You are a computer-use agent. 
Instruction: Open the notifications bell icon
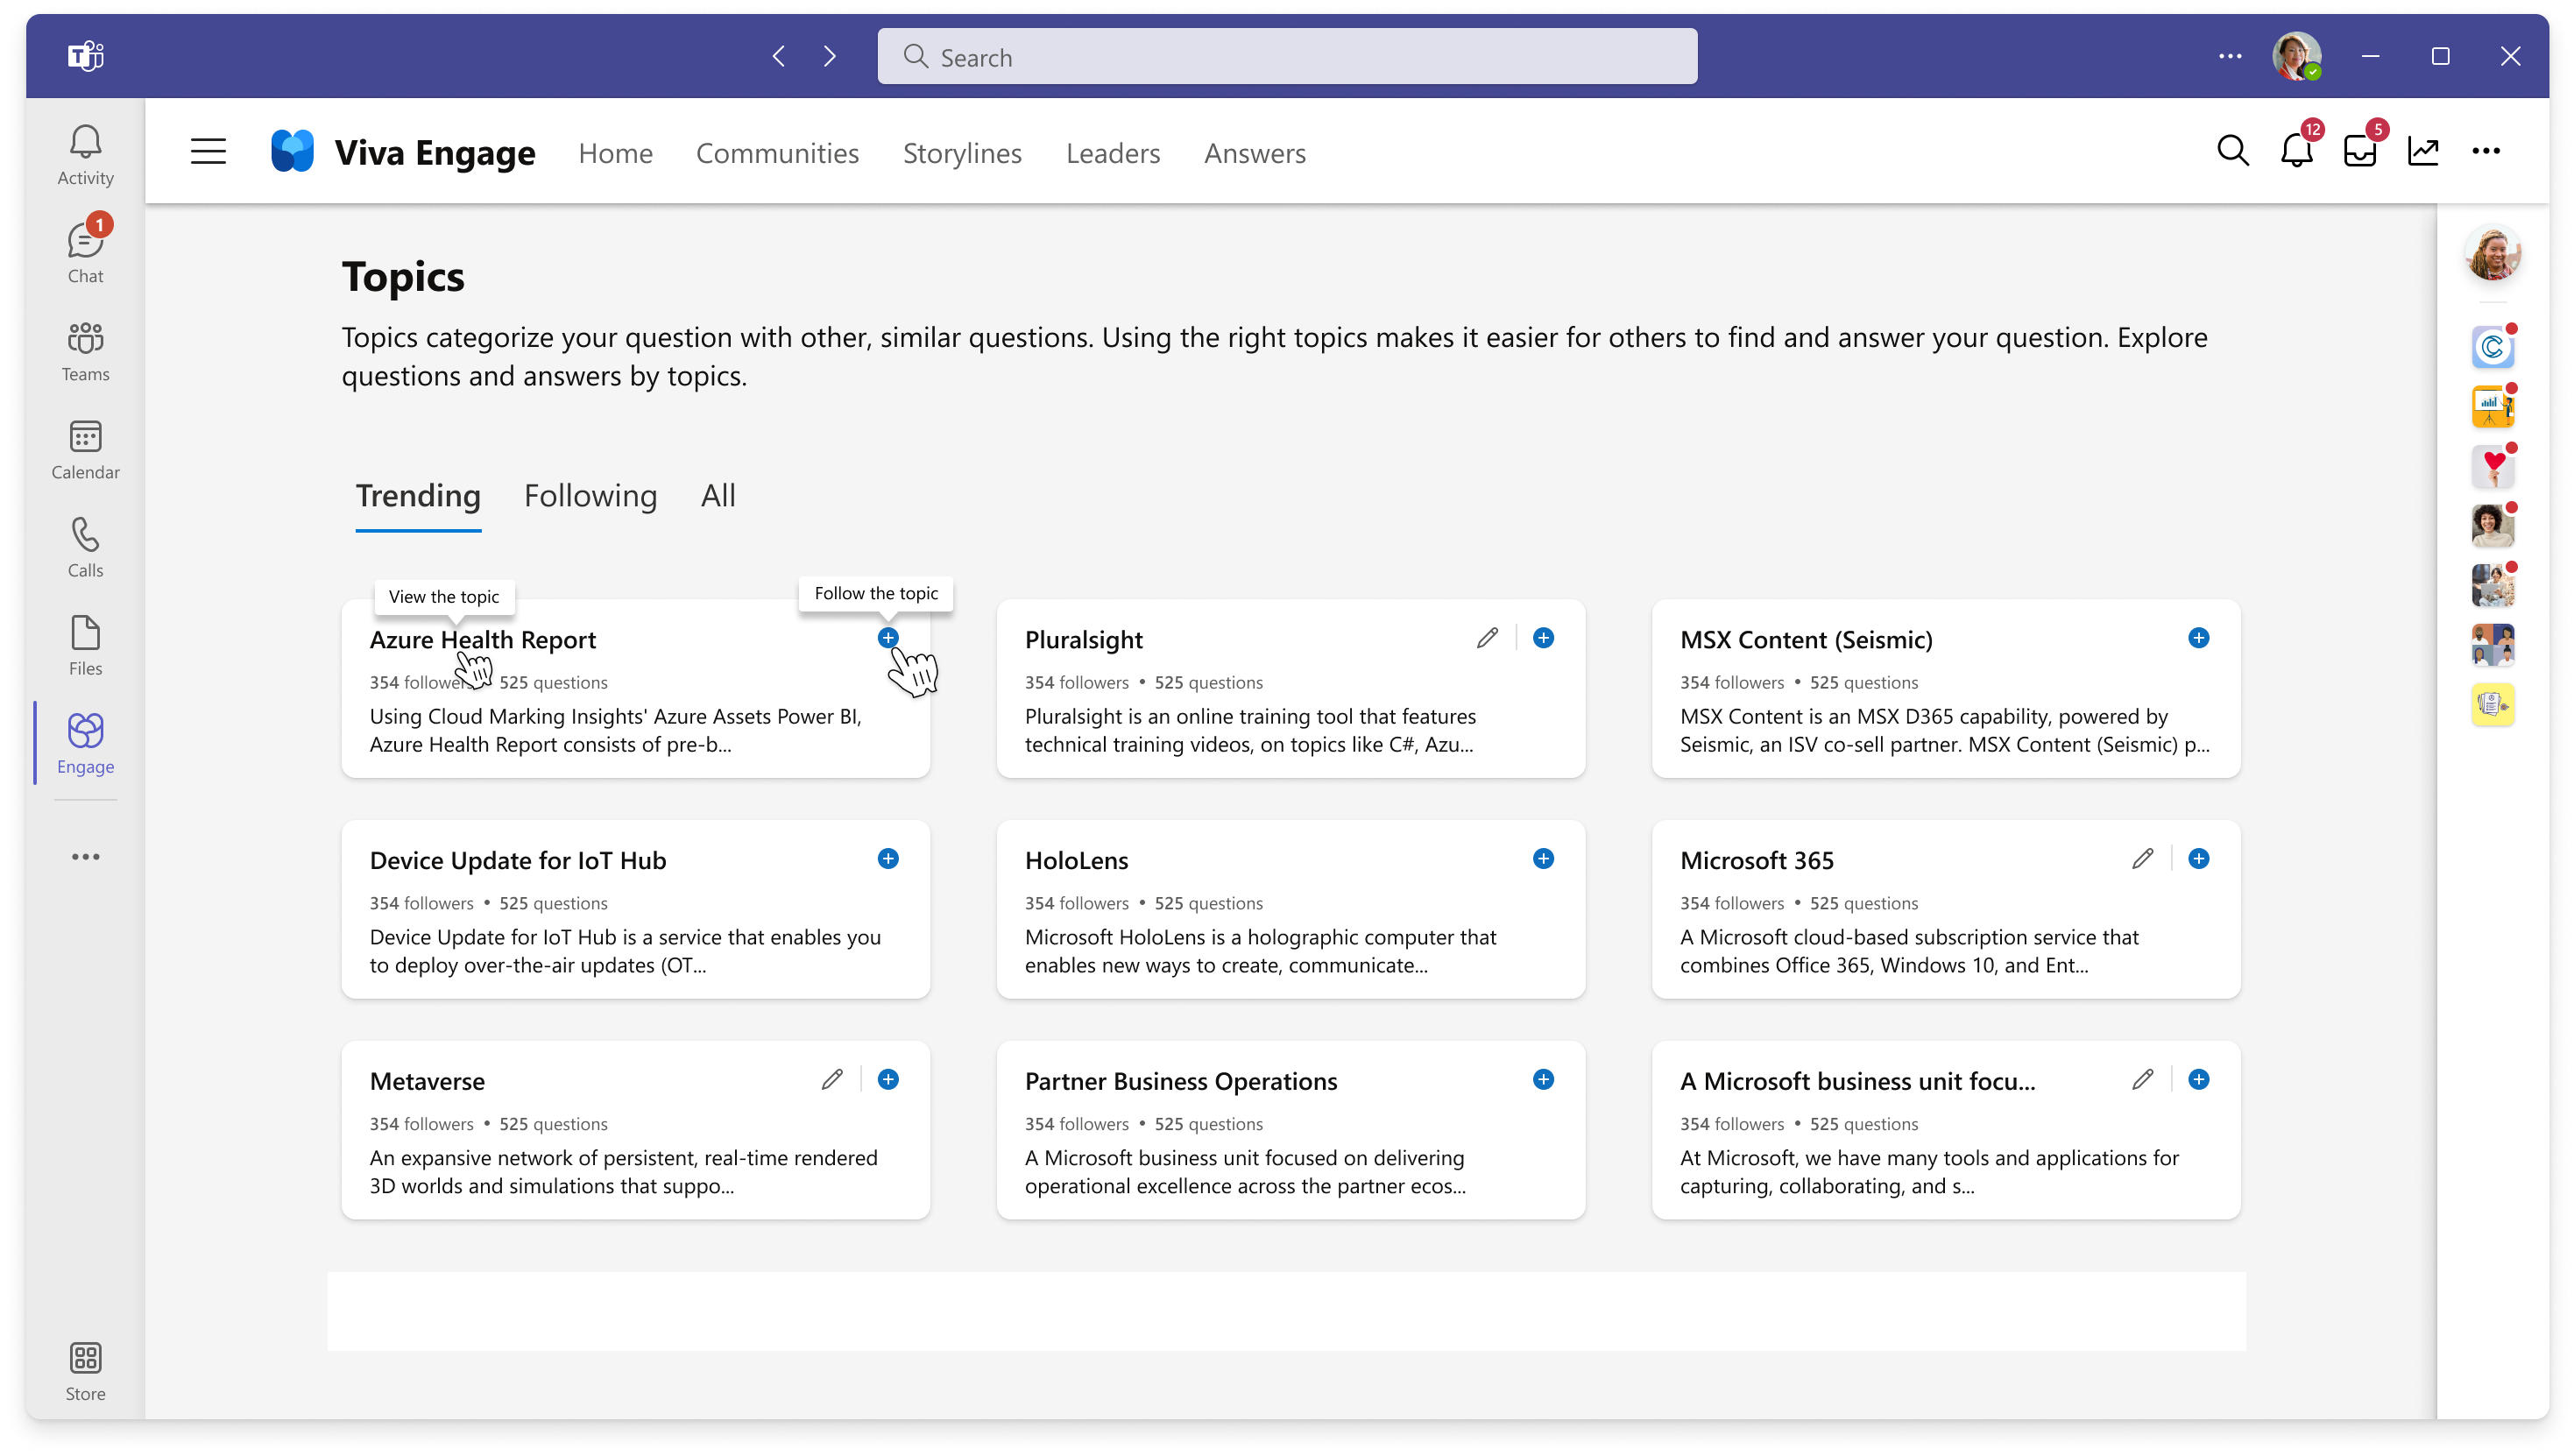(2296, 150)
